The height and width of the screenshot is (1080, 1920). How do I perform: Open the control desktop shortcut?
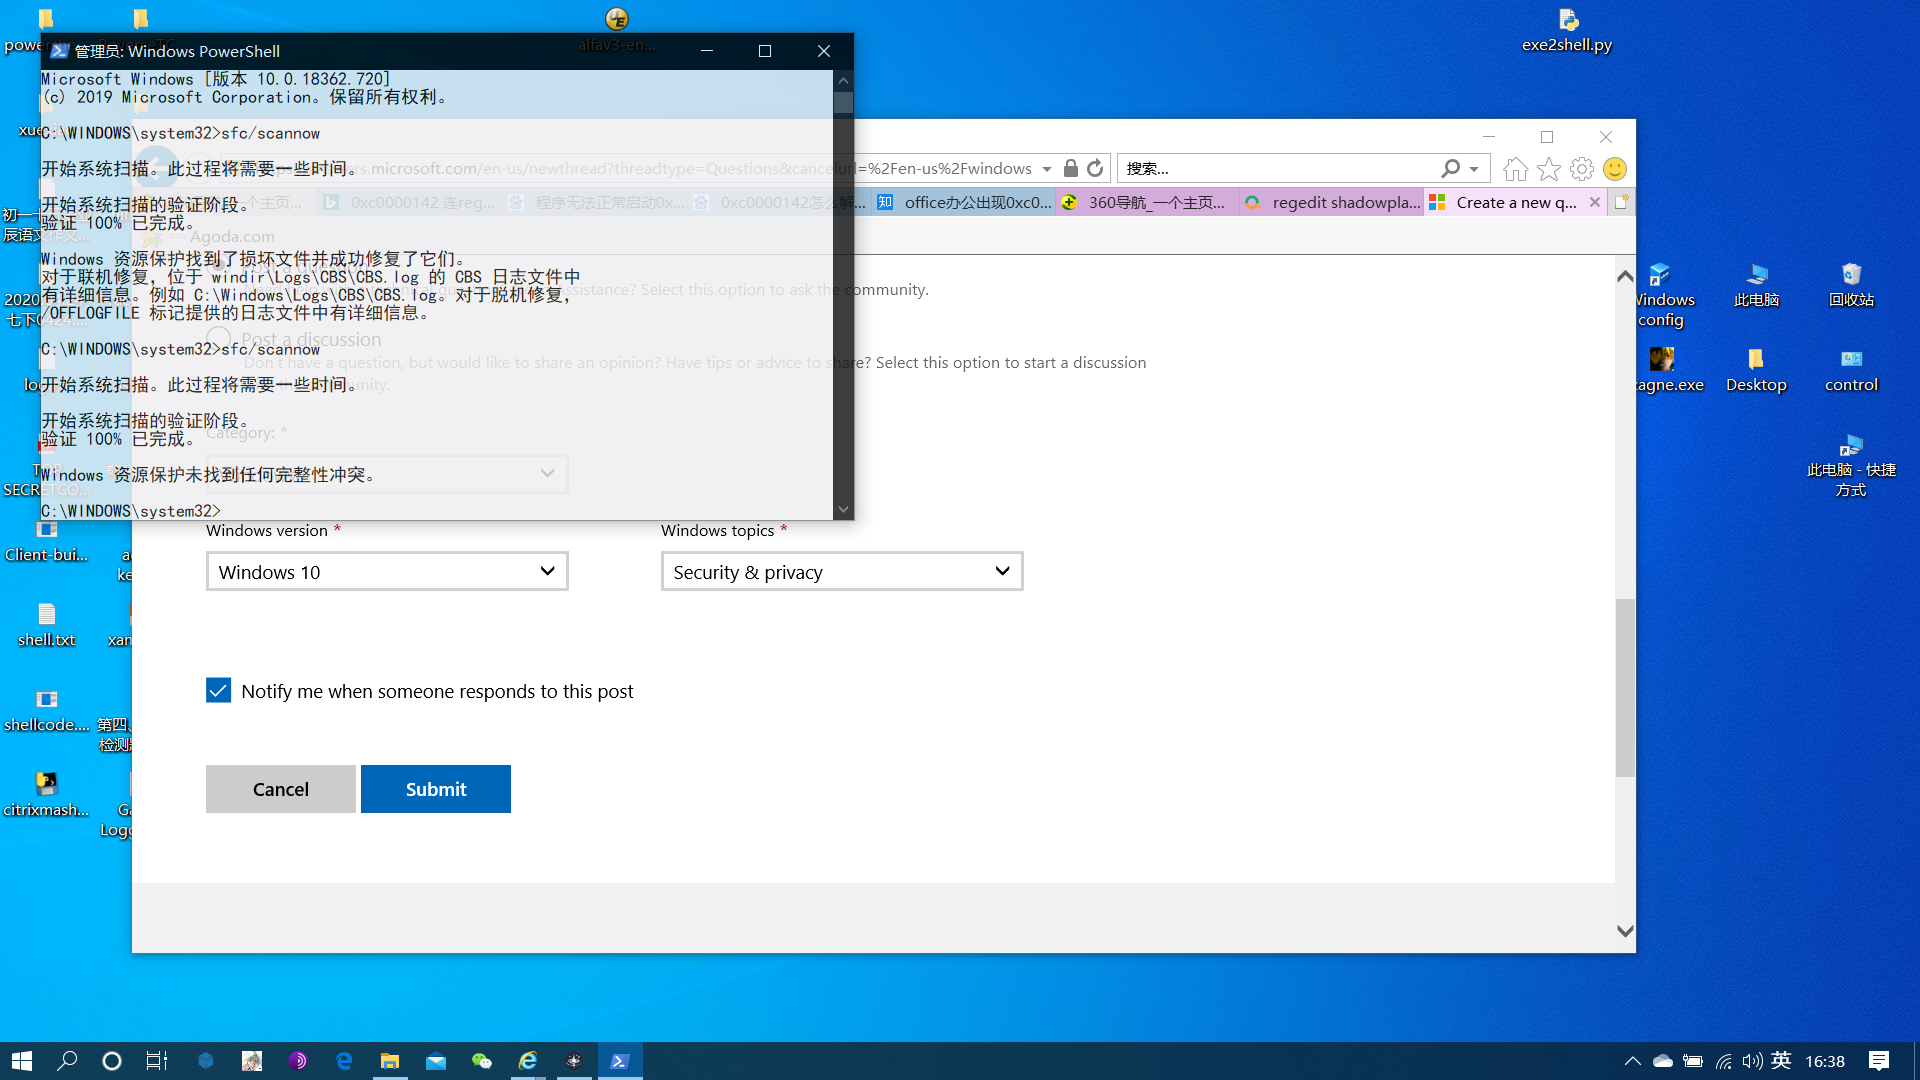click(1851, 370)
